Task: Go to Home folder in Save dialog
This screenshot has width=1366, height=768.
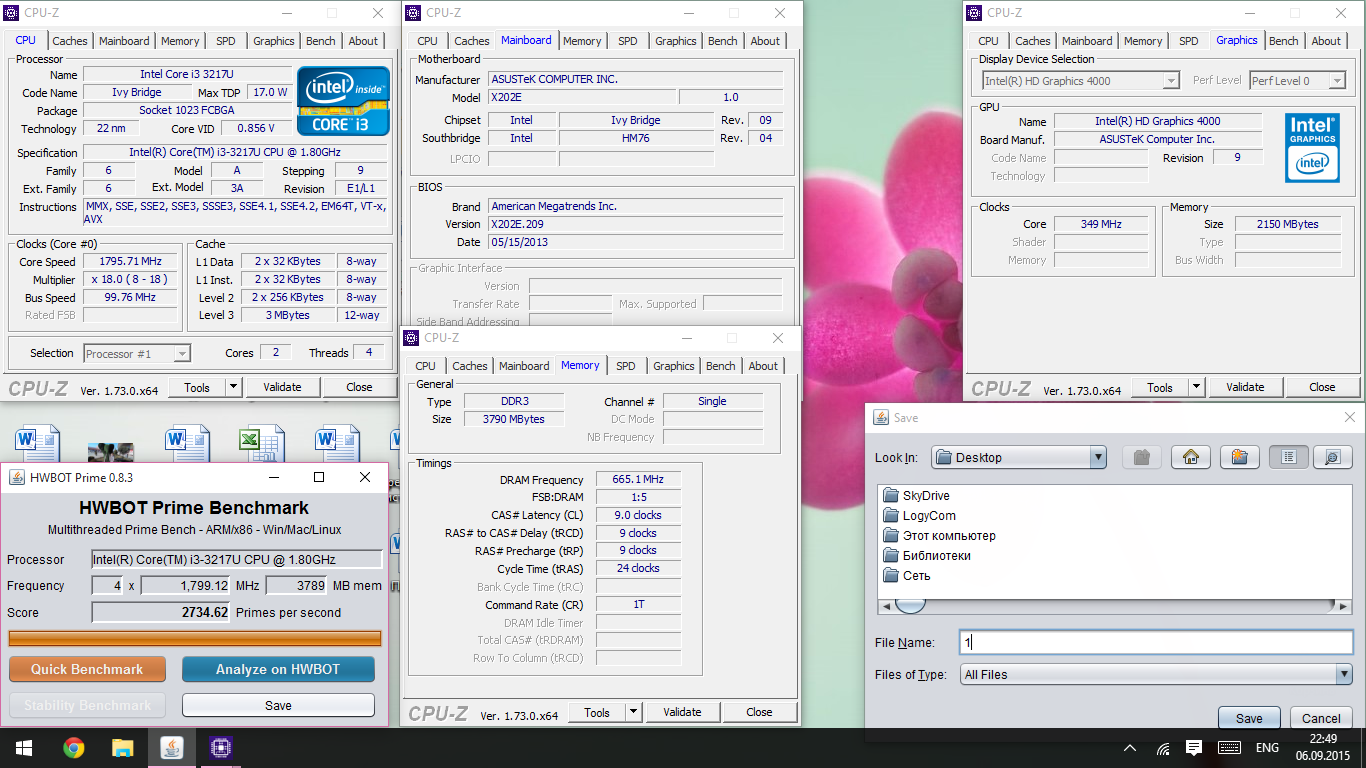Action: (1190, 457)
